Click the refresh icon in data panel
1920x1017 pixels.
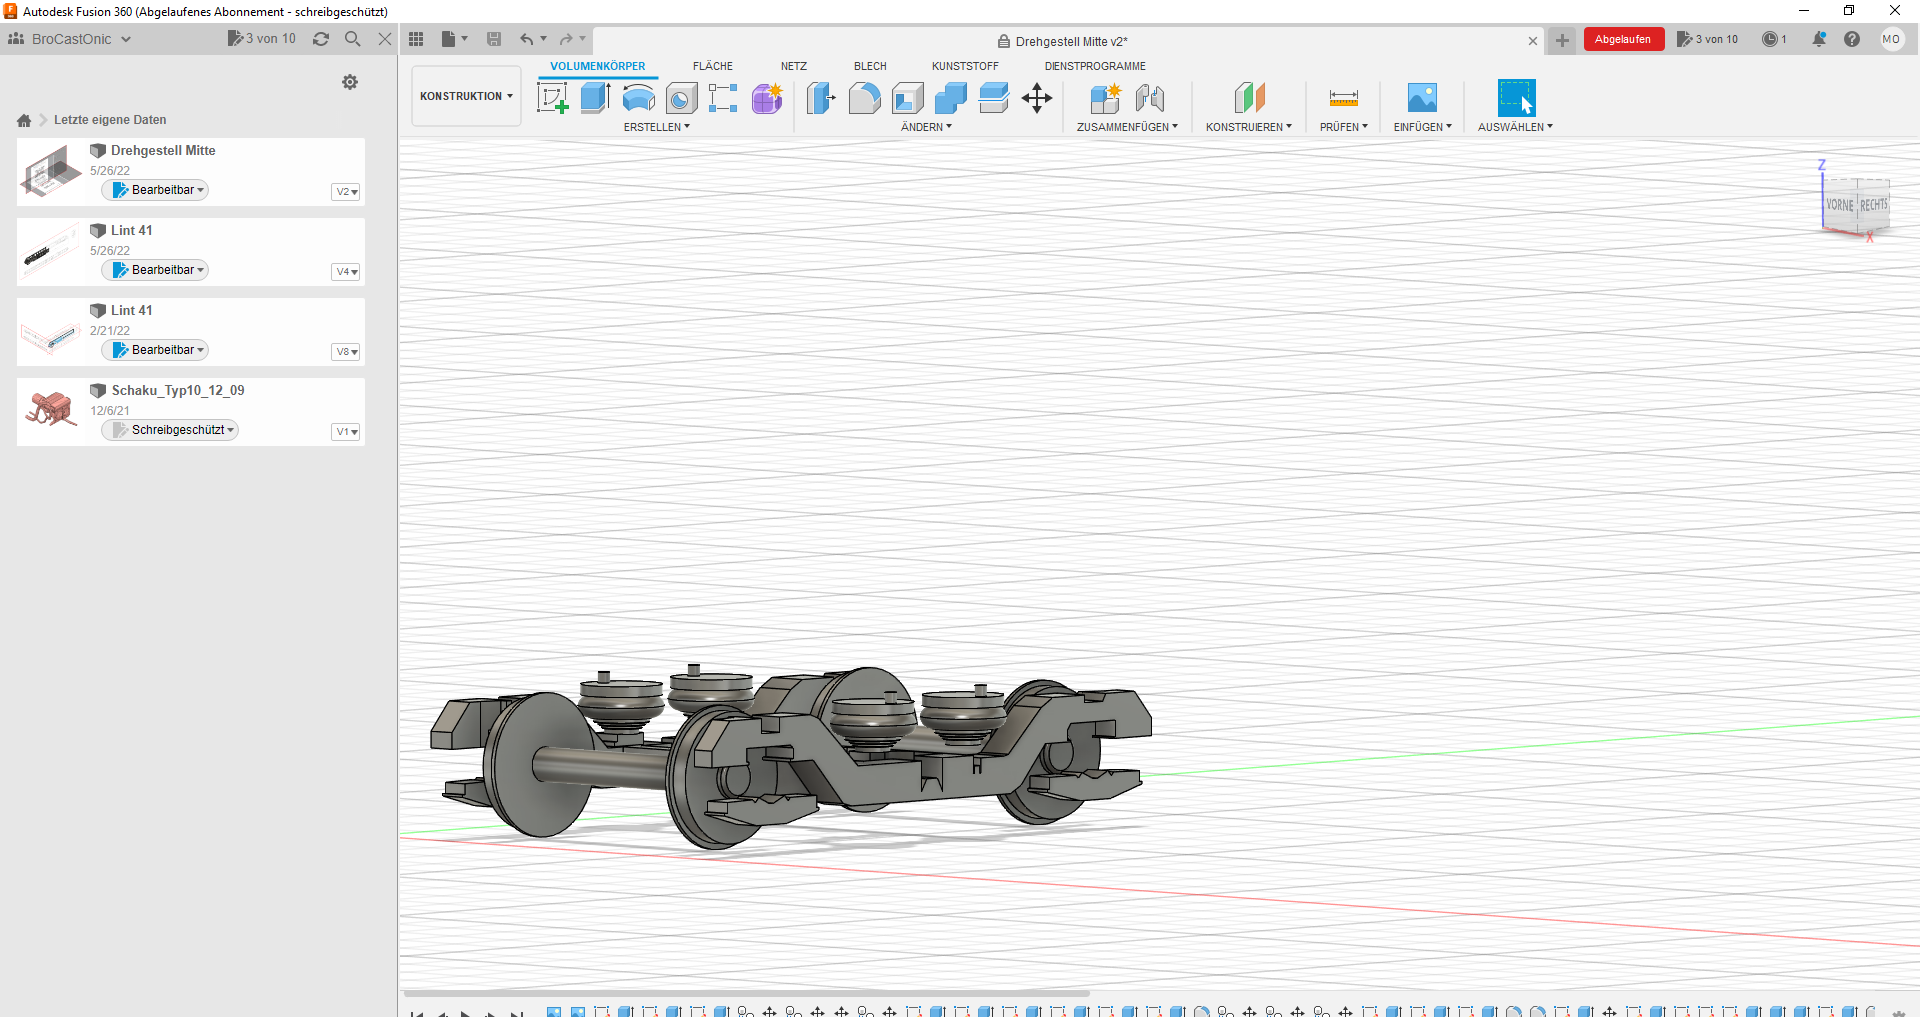click(x=321, y=39)
